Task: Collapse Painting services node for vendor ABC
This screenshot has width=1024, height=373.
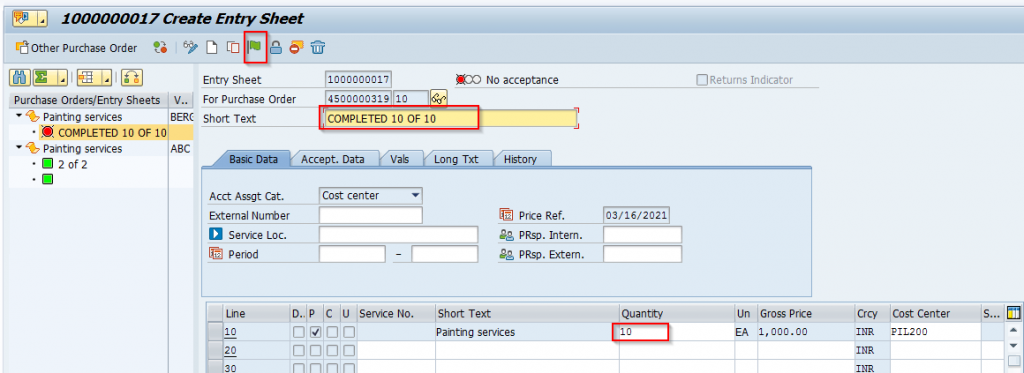Action: coord(19,148)
